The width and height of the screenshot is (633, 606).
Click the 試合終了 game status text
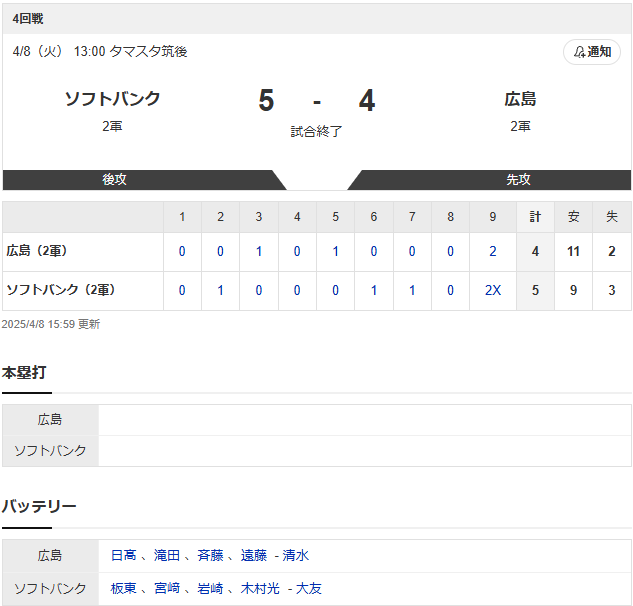[316, 131]
